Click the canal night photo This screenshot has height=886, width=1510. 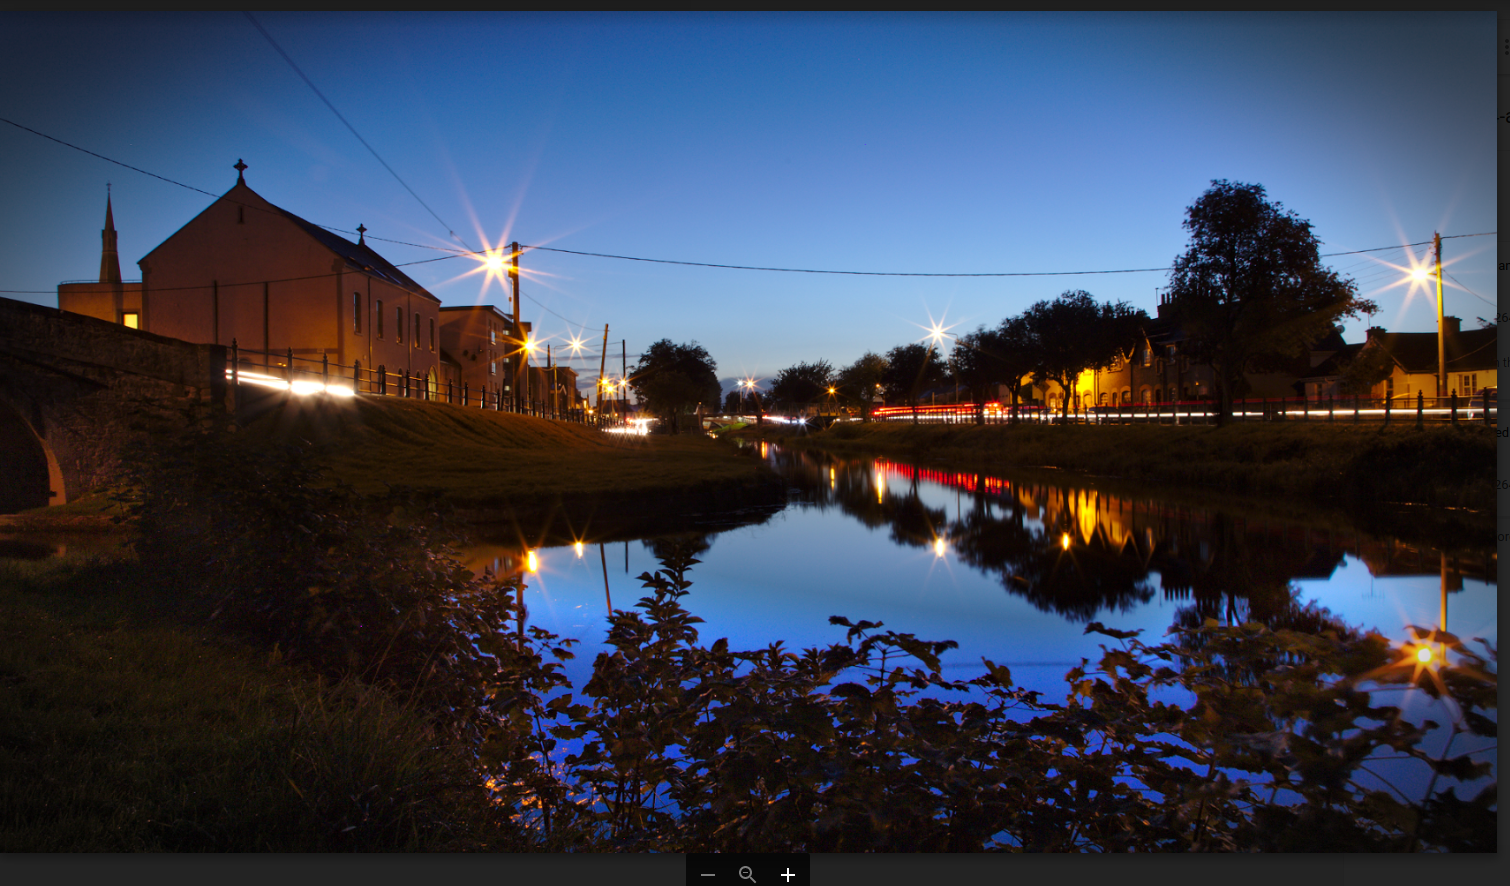coord(748,432)
